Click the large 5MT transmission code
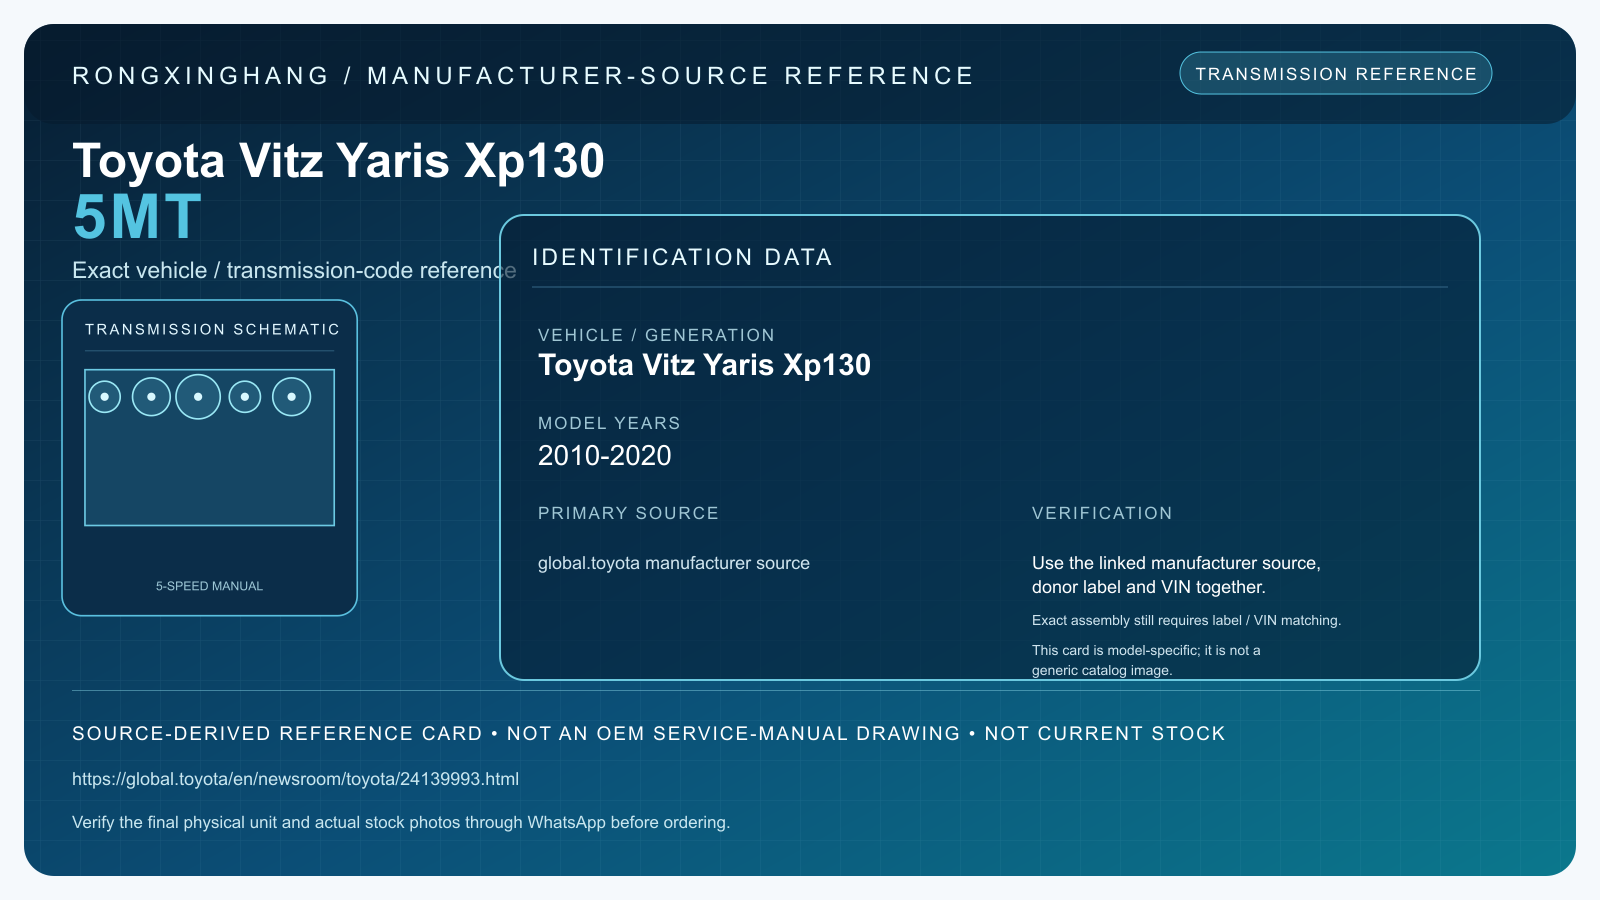Image resolution: width=1600 pixels, height=900 pixels. click(x=137, y=217)
